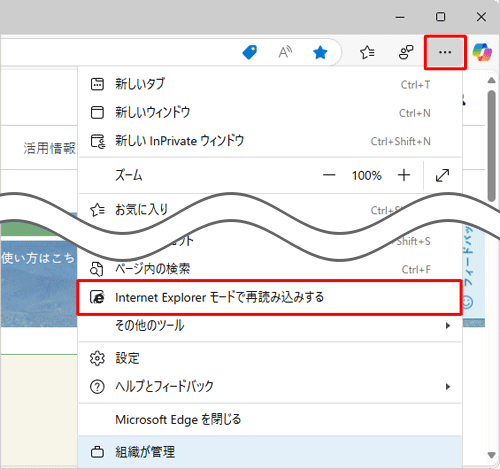This screenshot has width=500, height=469.
Task: Decrease zoom with the minus button
Action: point(329,175)
